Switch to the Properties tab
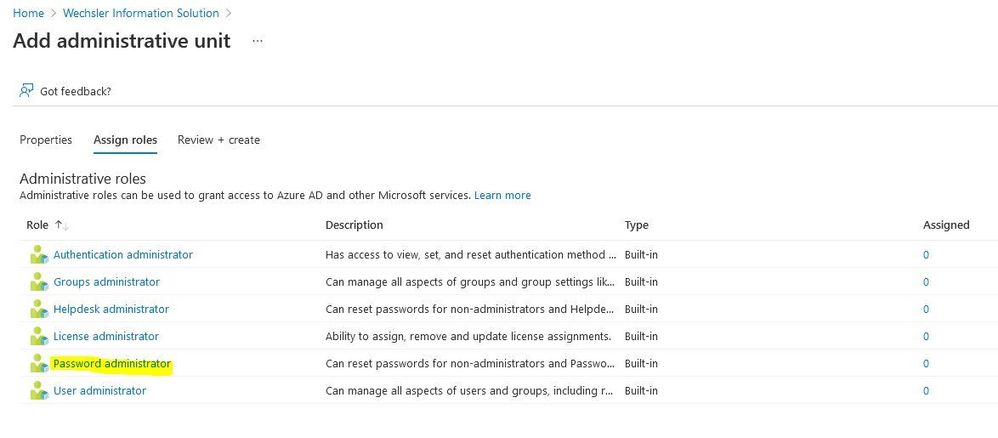This screenshot has height=438, width=998. tap(46, 140)
